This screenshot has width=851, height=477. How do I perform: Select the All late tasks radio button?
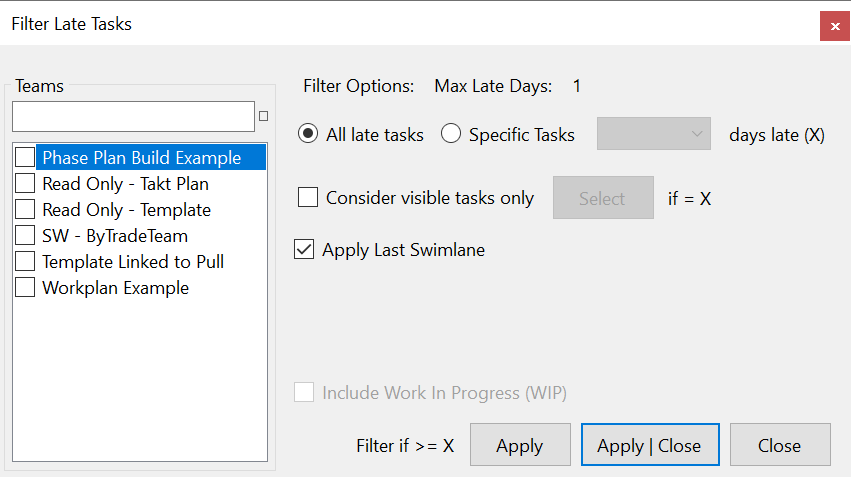click(x=308, y=133)
